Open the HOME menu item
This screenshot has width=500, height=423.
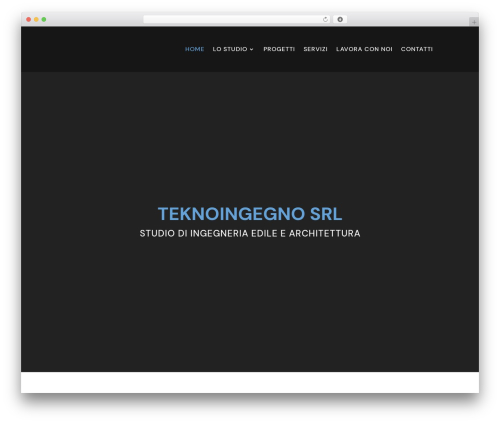pyautogui.click(x=194, y=49)
